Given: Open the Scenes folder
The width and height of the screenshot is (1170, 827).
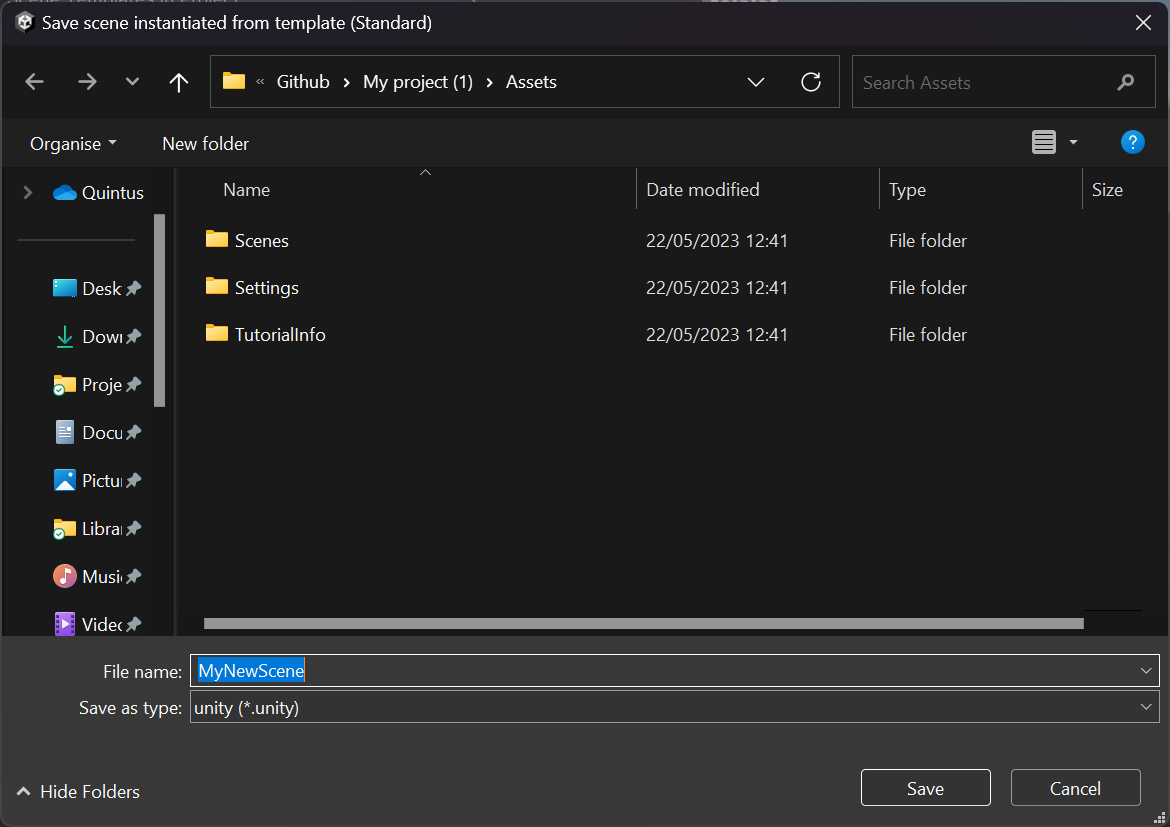Looking at the screenshot, I should (x=261, y=240).
